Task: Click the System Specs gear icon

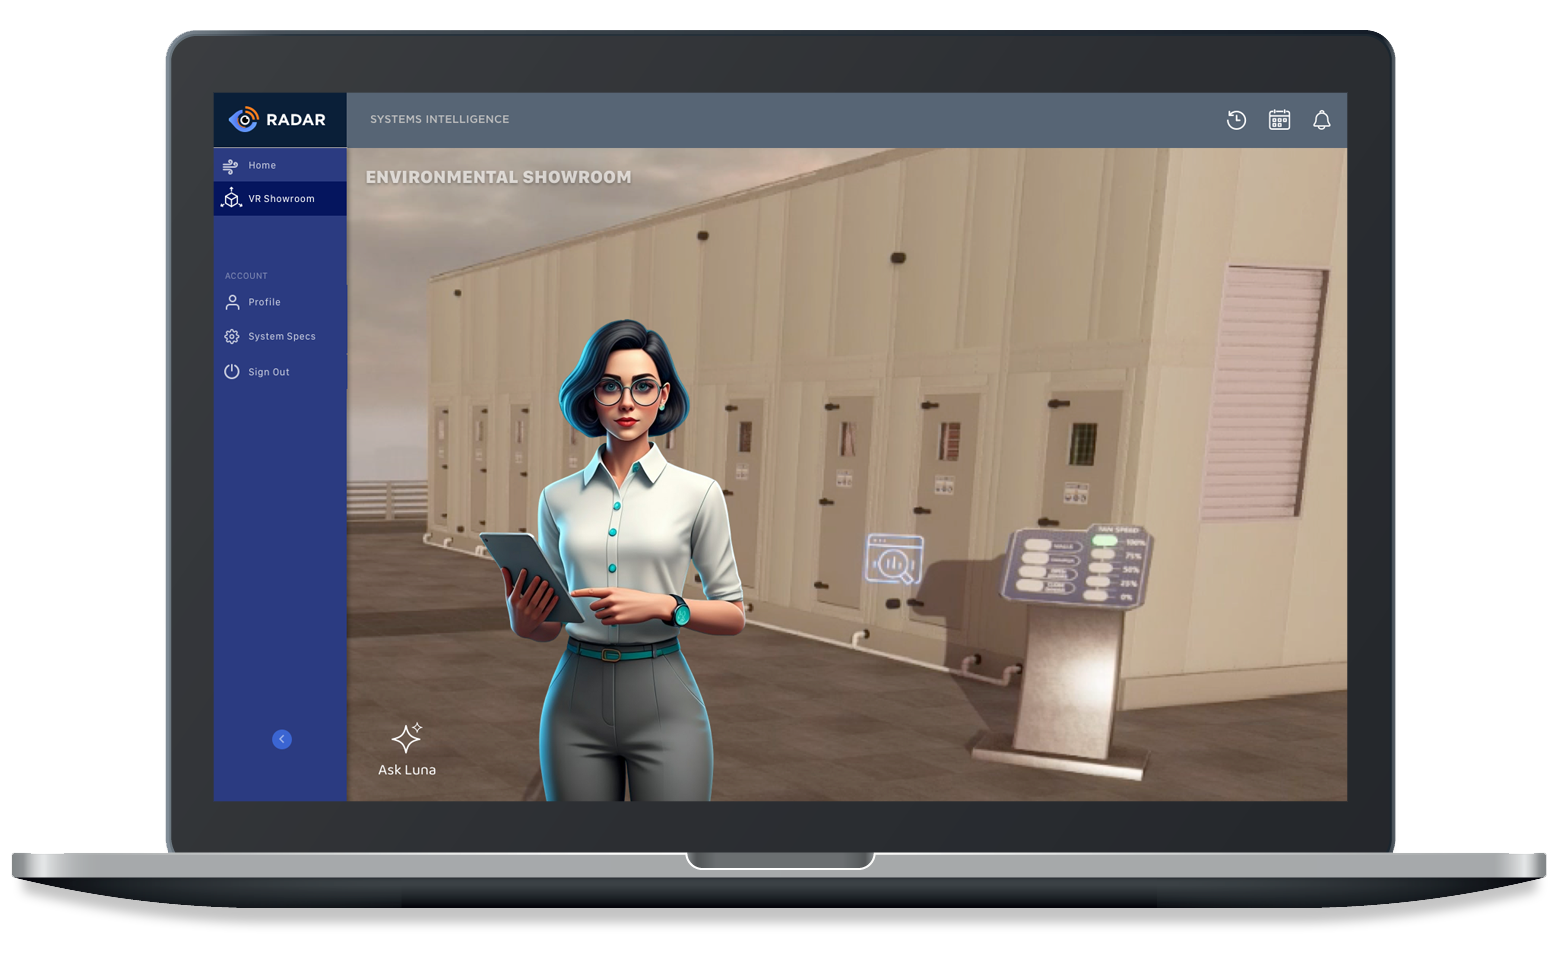Action: pos(231,336)
